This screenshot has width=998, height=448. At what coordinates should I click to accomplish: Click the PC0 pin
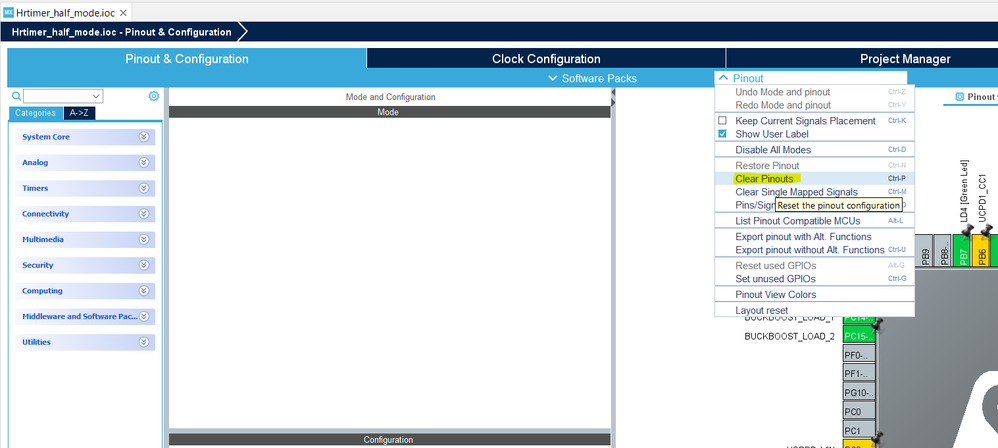859,412
